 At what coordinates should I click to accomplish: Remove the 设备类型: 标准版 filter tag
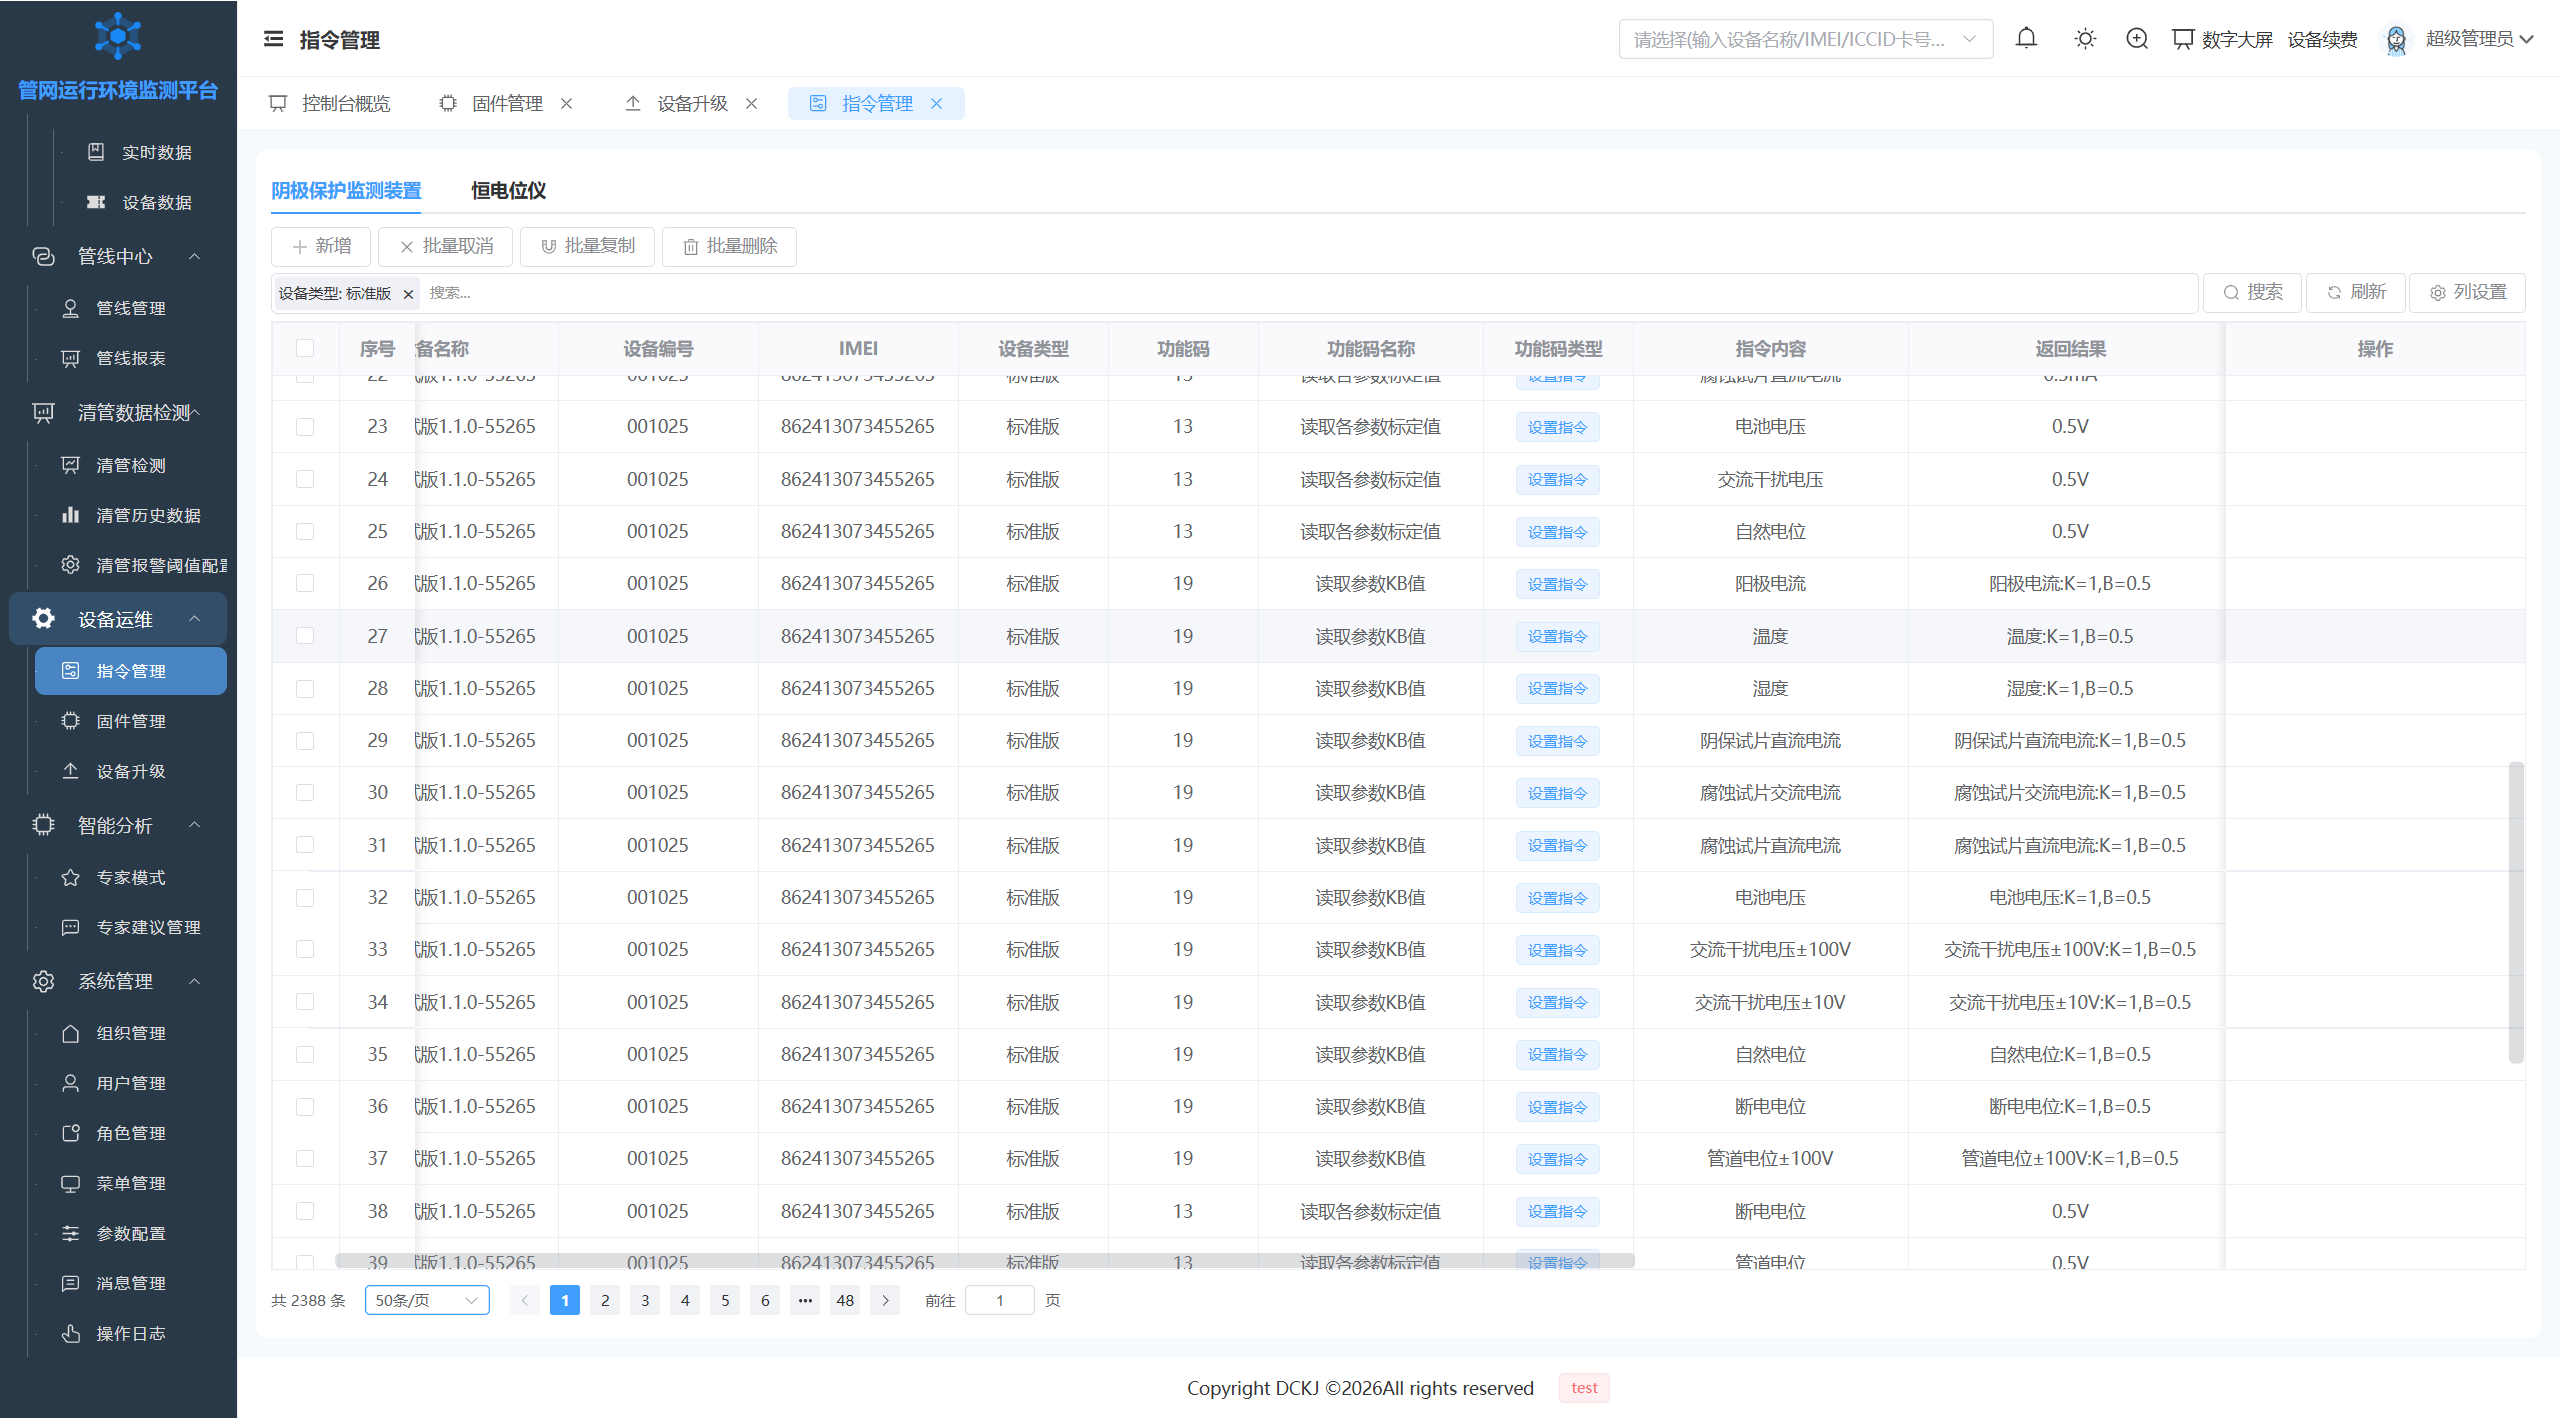point(408,294)
